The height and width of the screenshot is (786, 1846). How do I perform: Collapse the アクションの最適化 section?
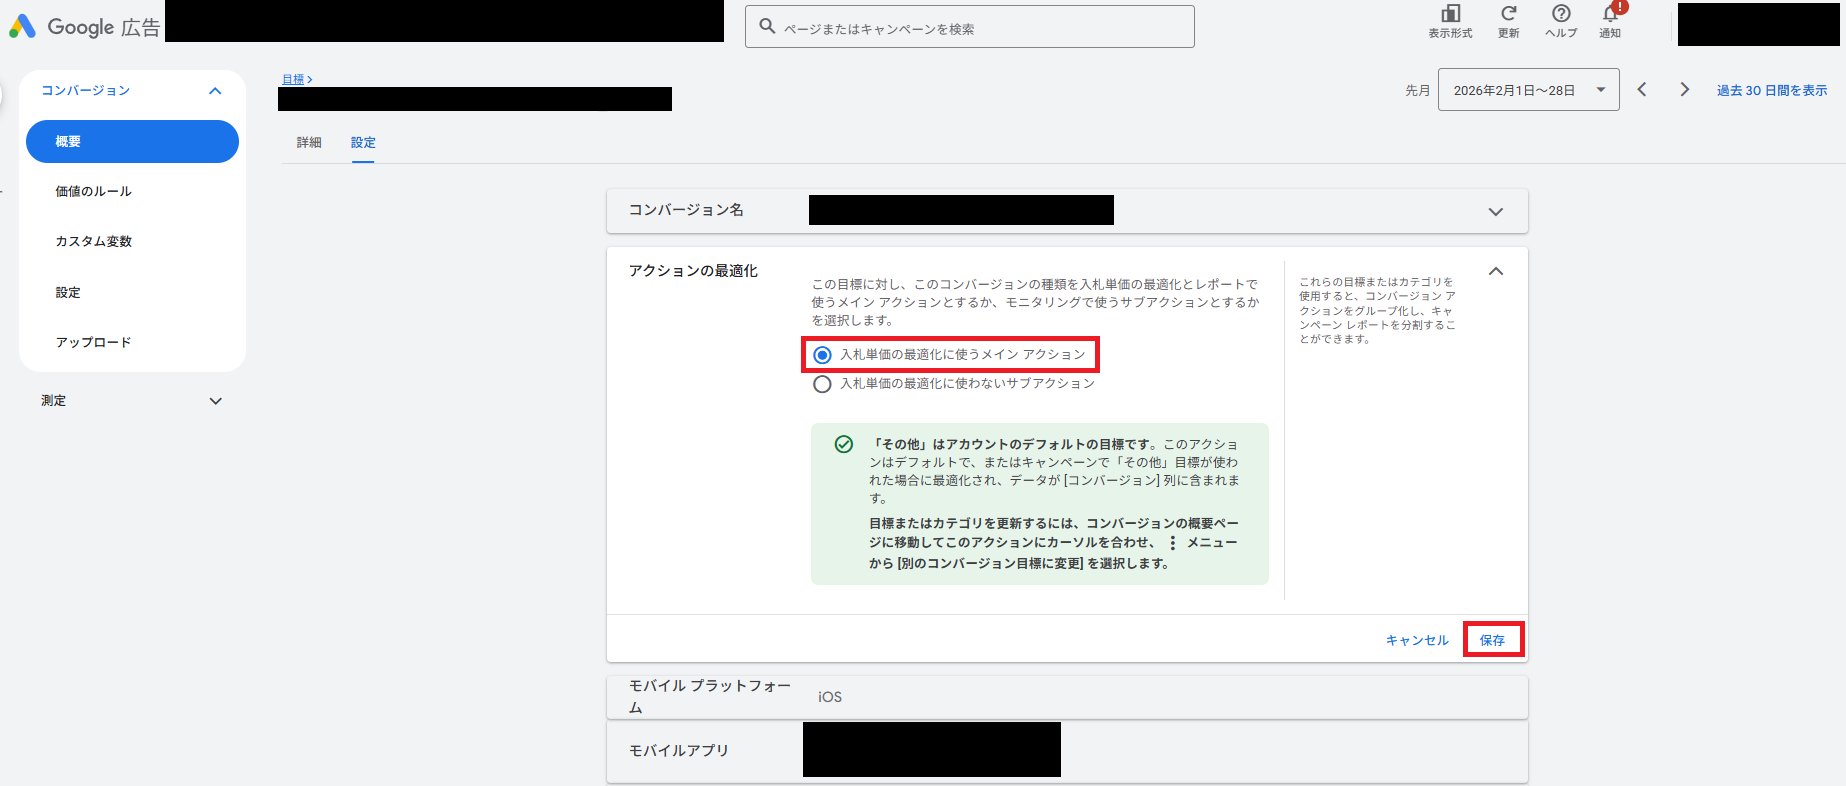coord(1495,272)
